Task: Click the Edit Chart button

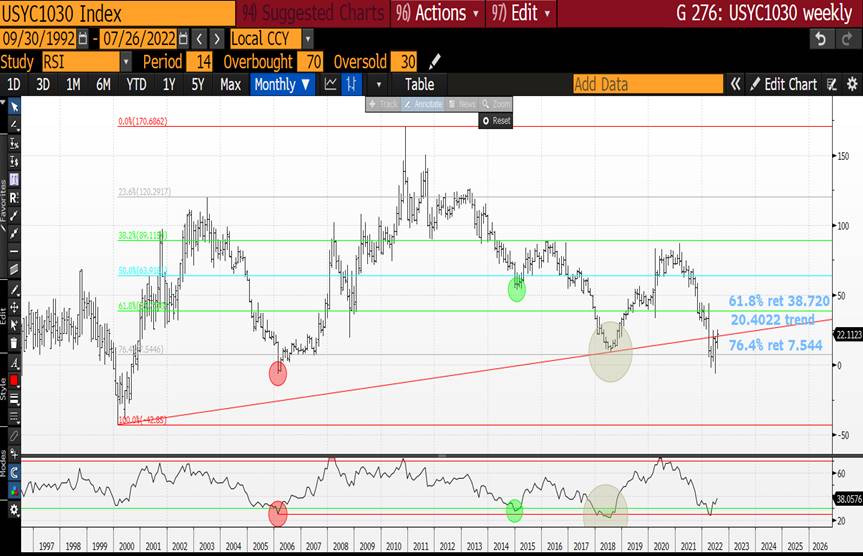Action: click(784, 84)
